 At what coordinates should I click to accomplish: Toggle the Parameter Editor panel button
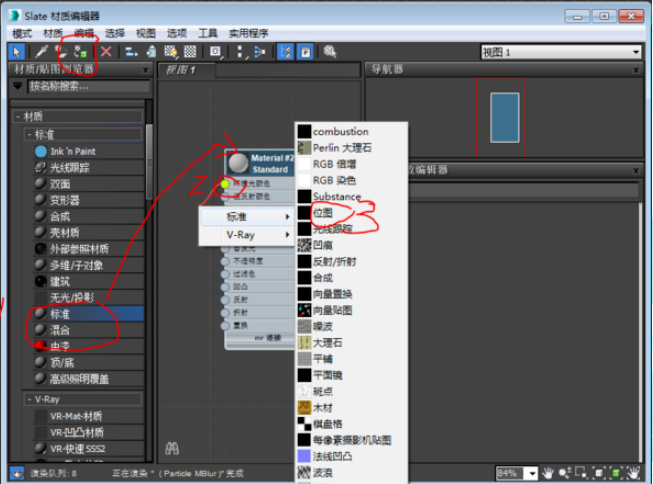pyautogui.click(x=305, y=52)
